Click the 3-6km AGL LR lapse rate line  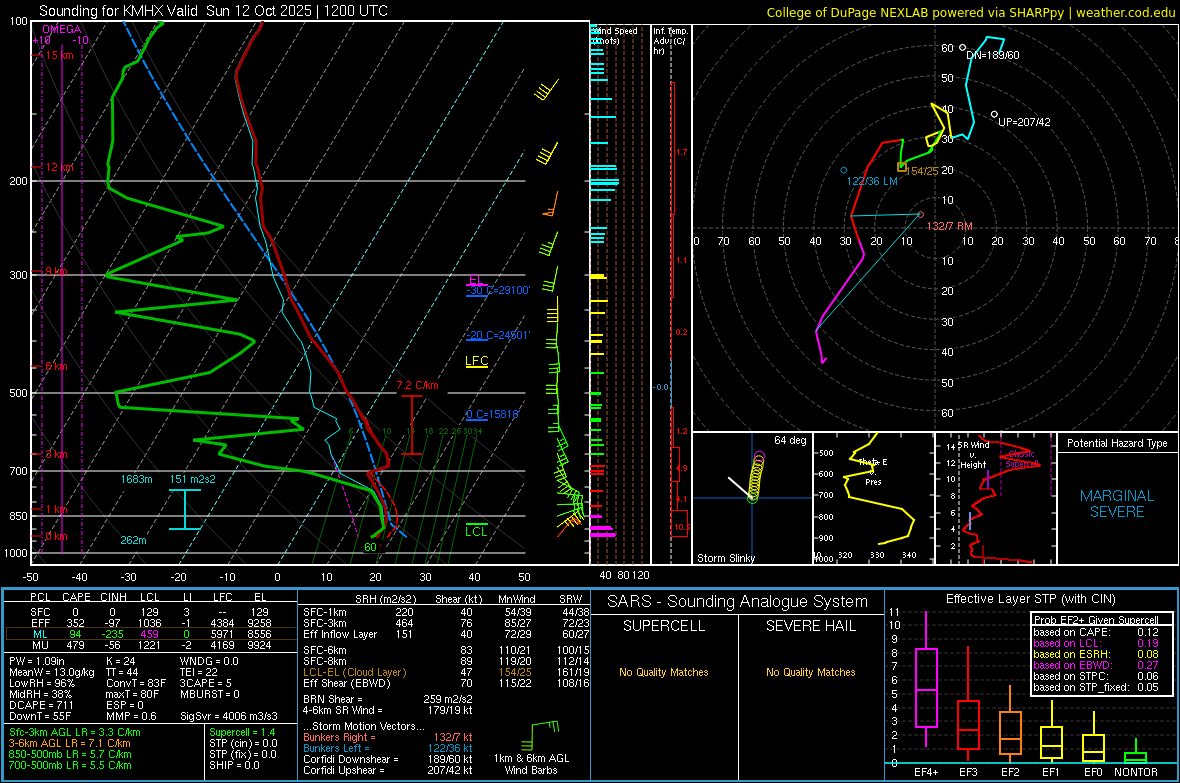[x=69, y=743]
